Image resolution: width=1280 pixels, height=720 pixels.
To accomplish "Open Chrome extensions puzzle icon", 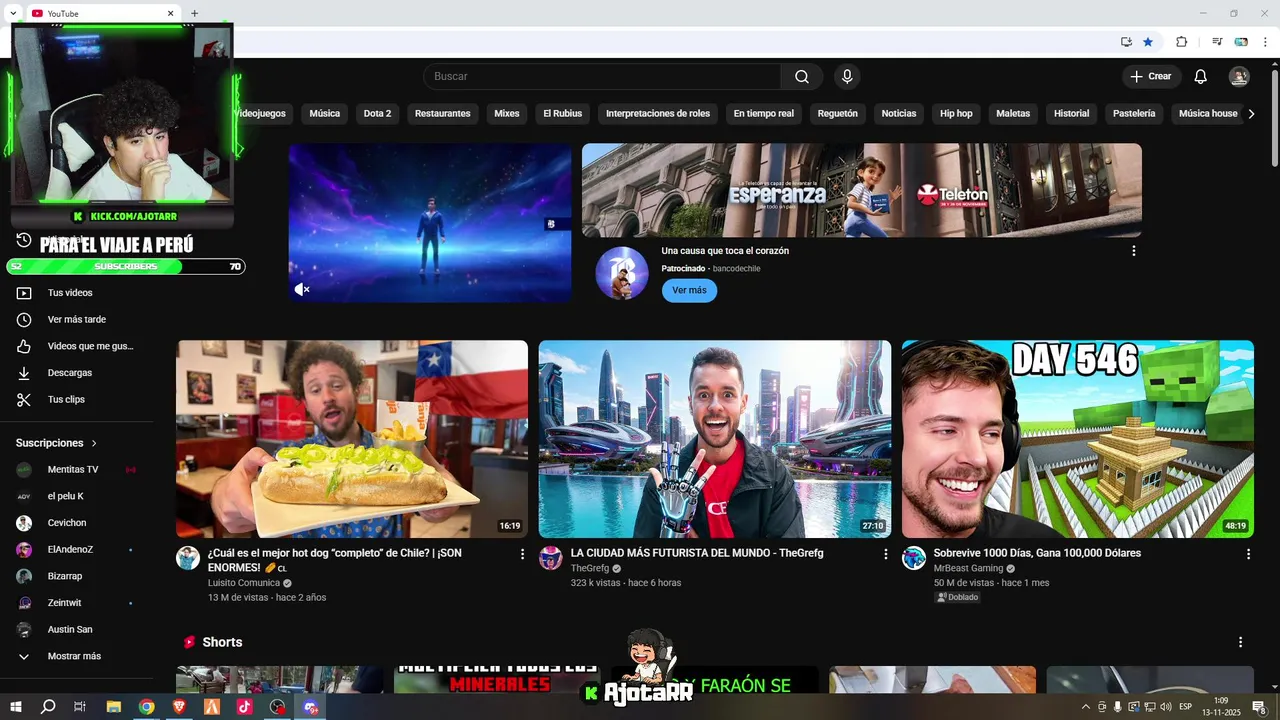I will click(1181, 42).
